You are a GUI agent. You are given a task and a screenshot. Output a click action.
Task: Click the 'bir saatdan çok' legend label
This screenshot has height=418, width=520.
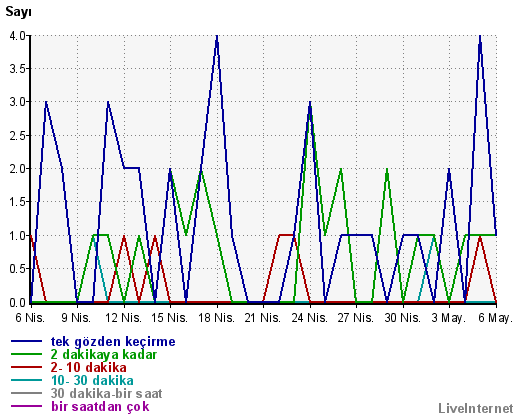pyautogui.click(x=100, y=407)
